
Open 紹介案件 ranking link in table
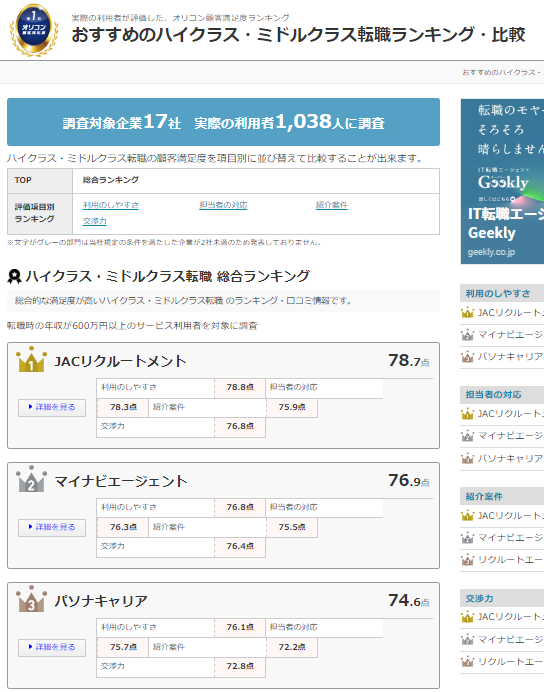pos(332,205)
